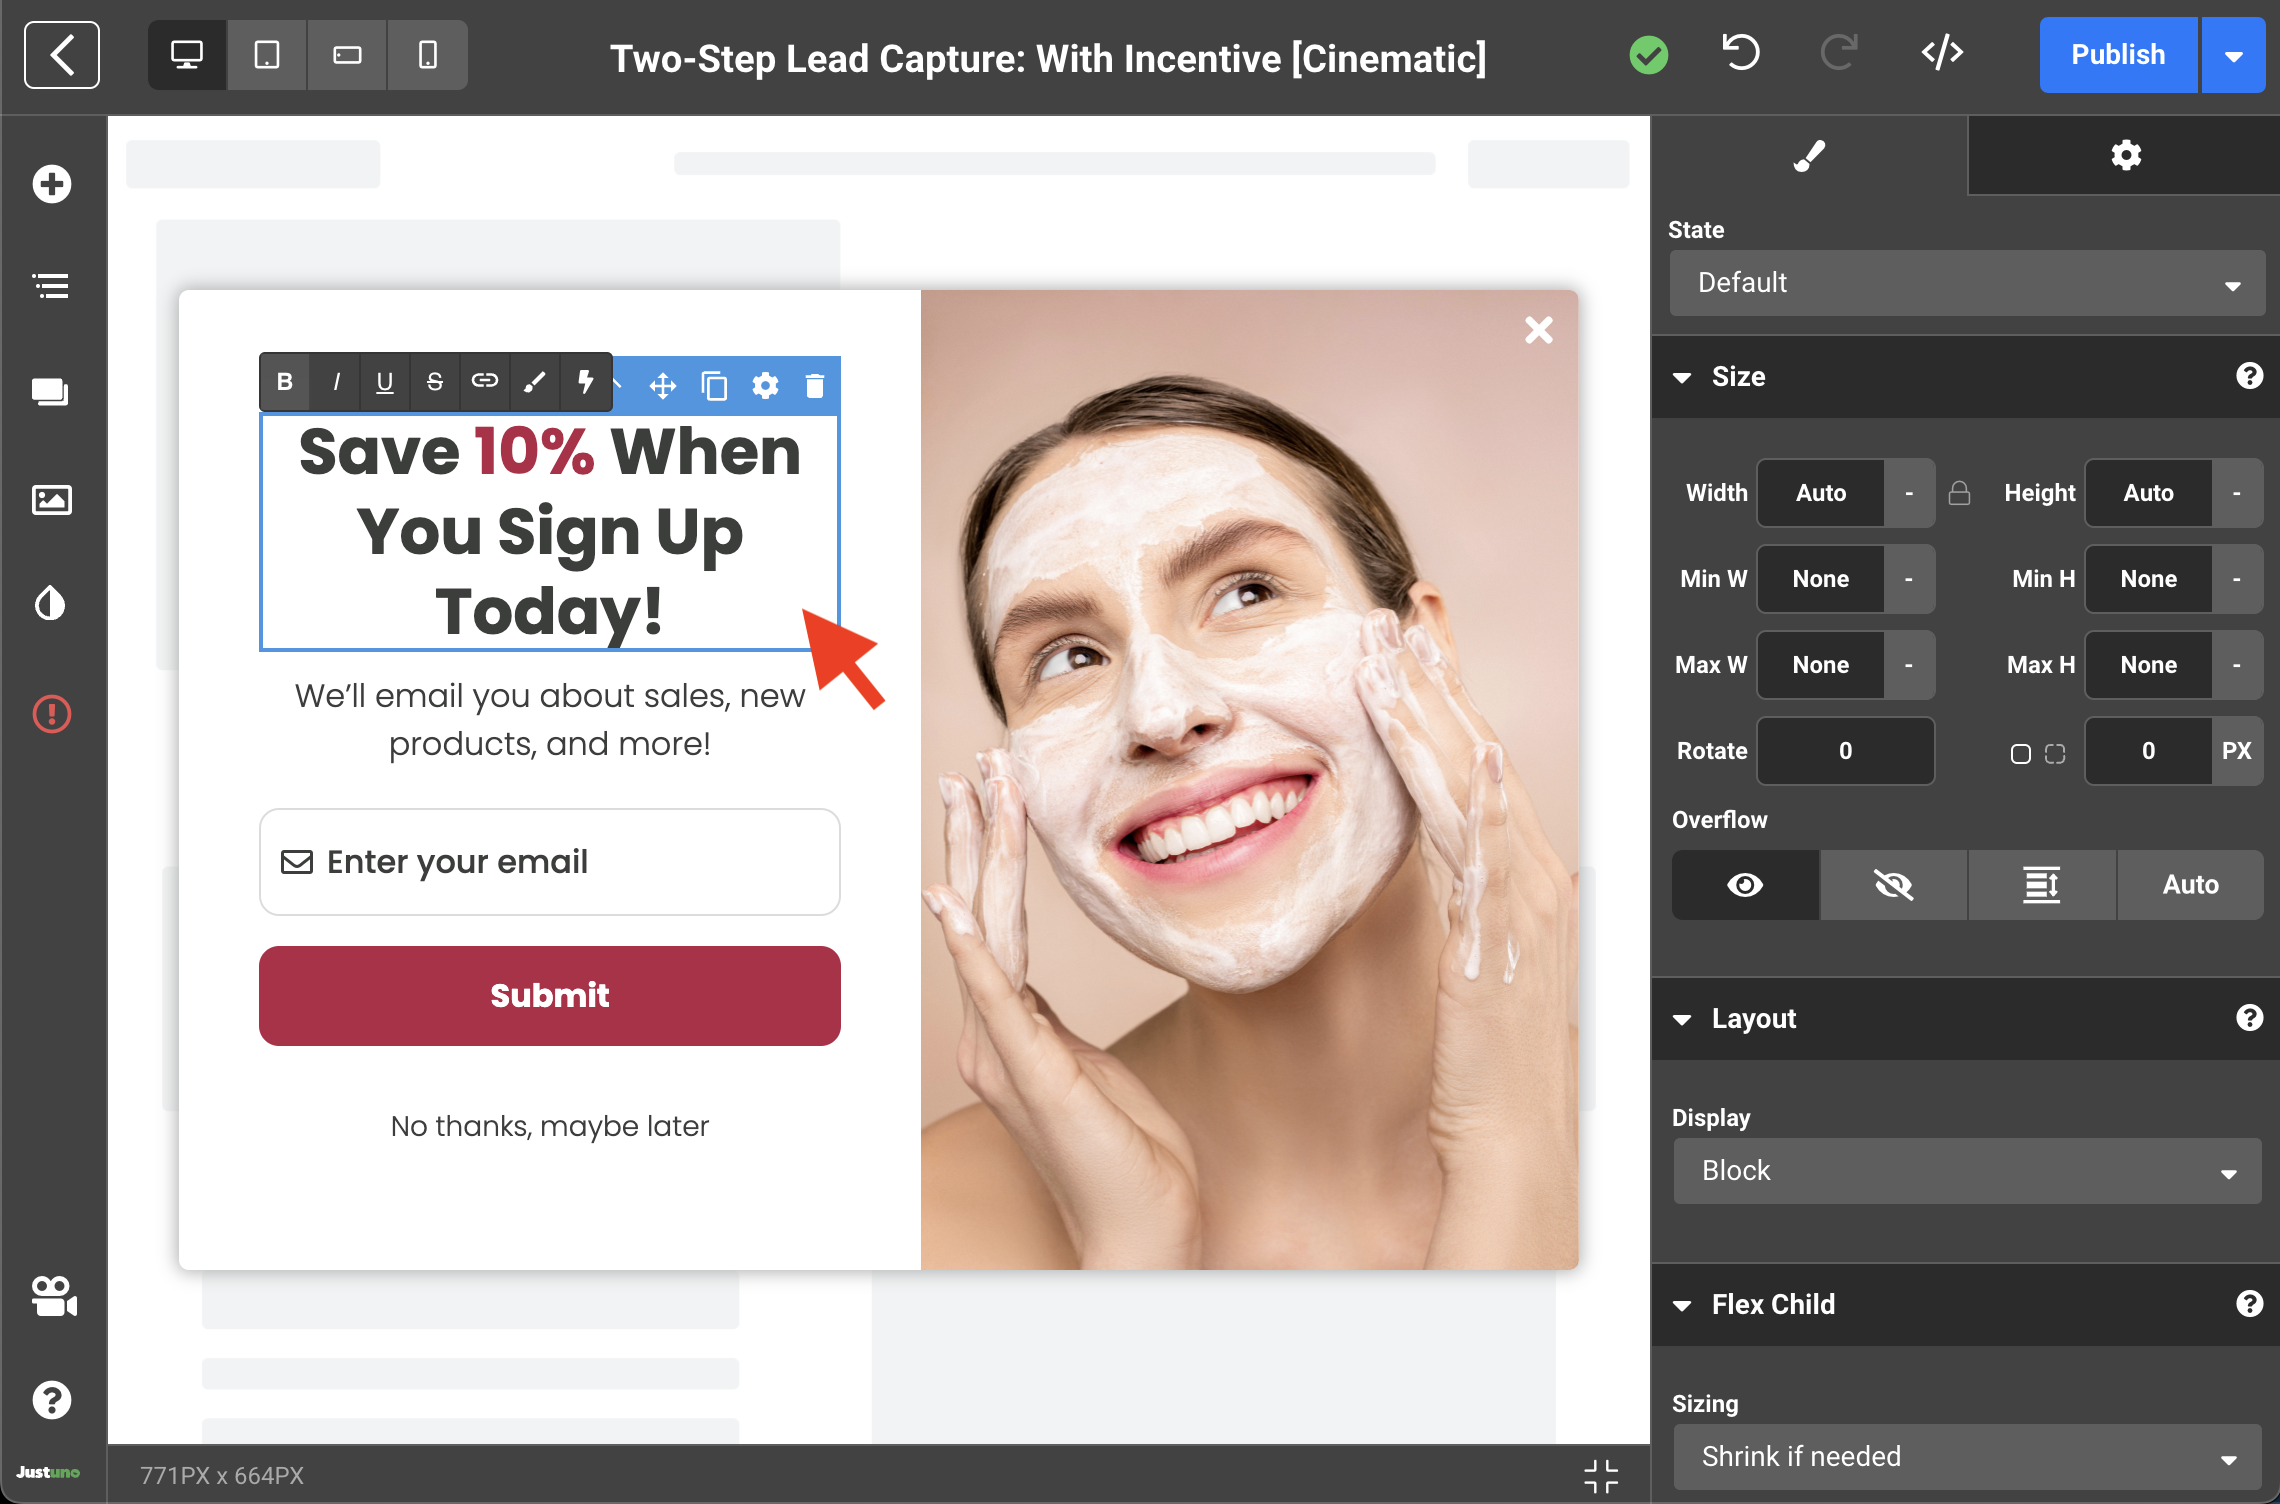Click the code editor icon

click(x=1942, y=53)
